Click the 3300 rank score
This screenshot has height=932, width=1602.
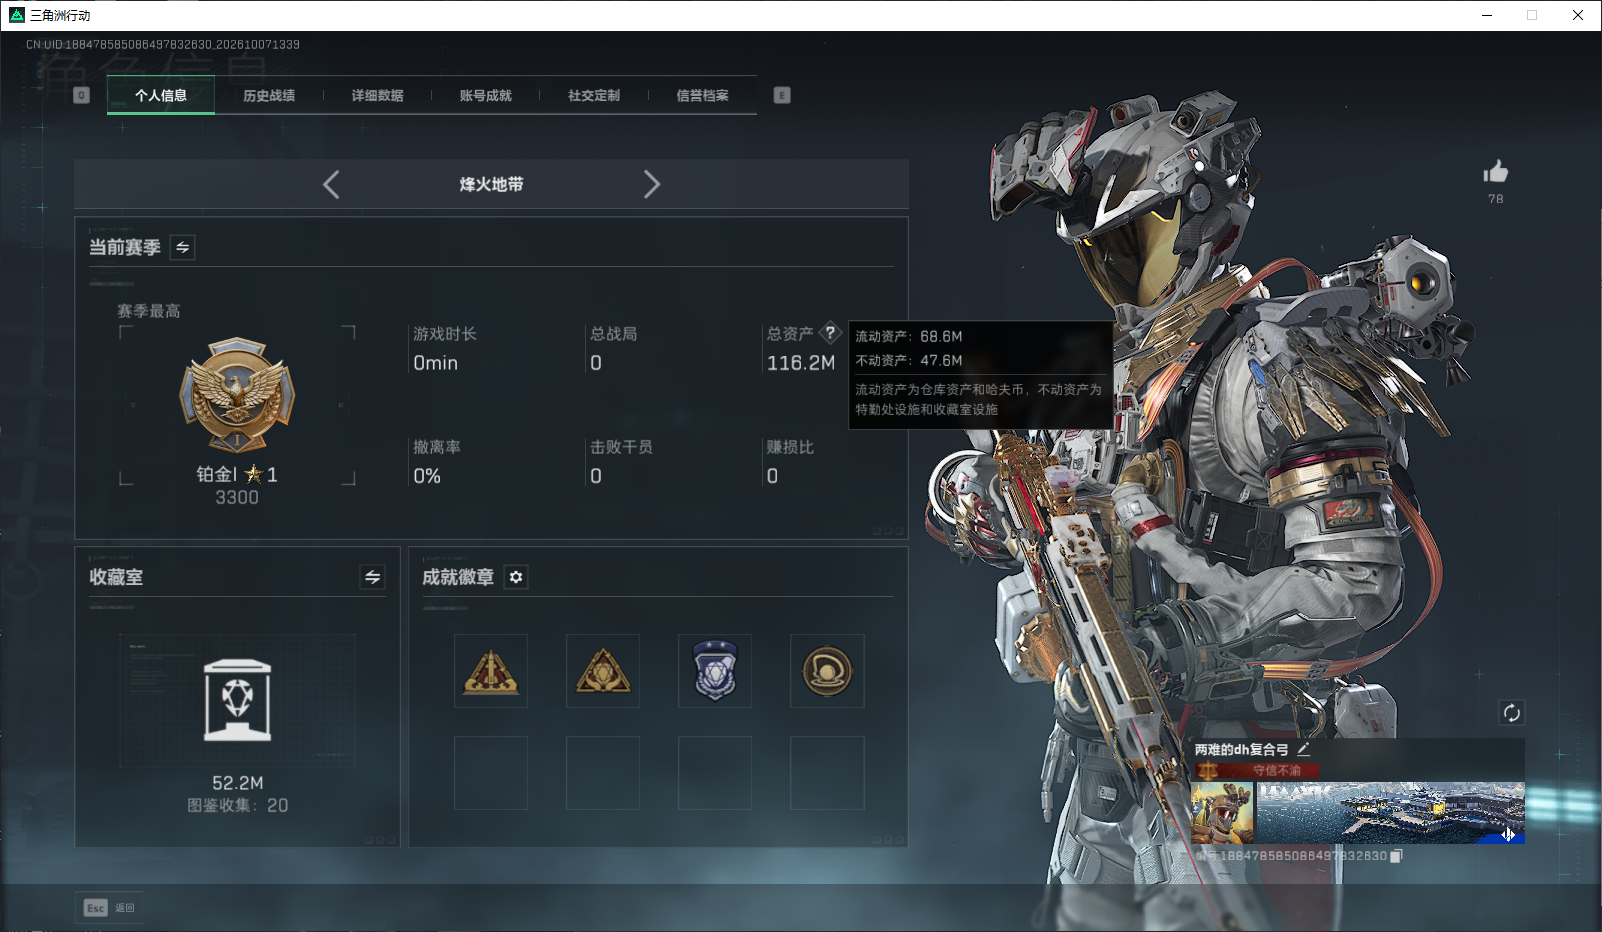[237, 497]
